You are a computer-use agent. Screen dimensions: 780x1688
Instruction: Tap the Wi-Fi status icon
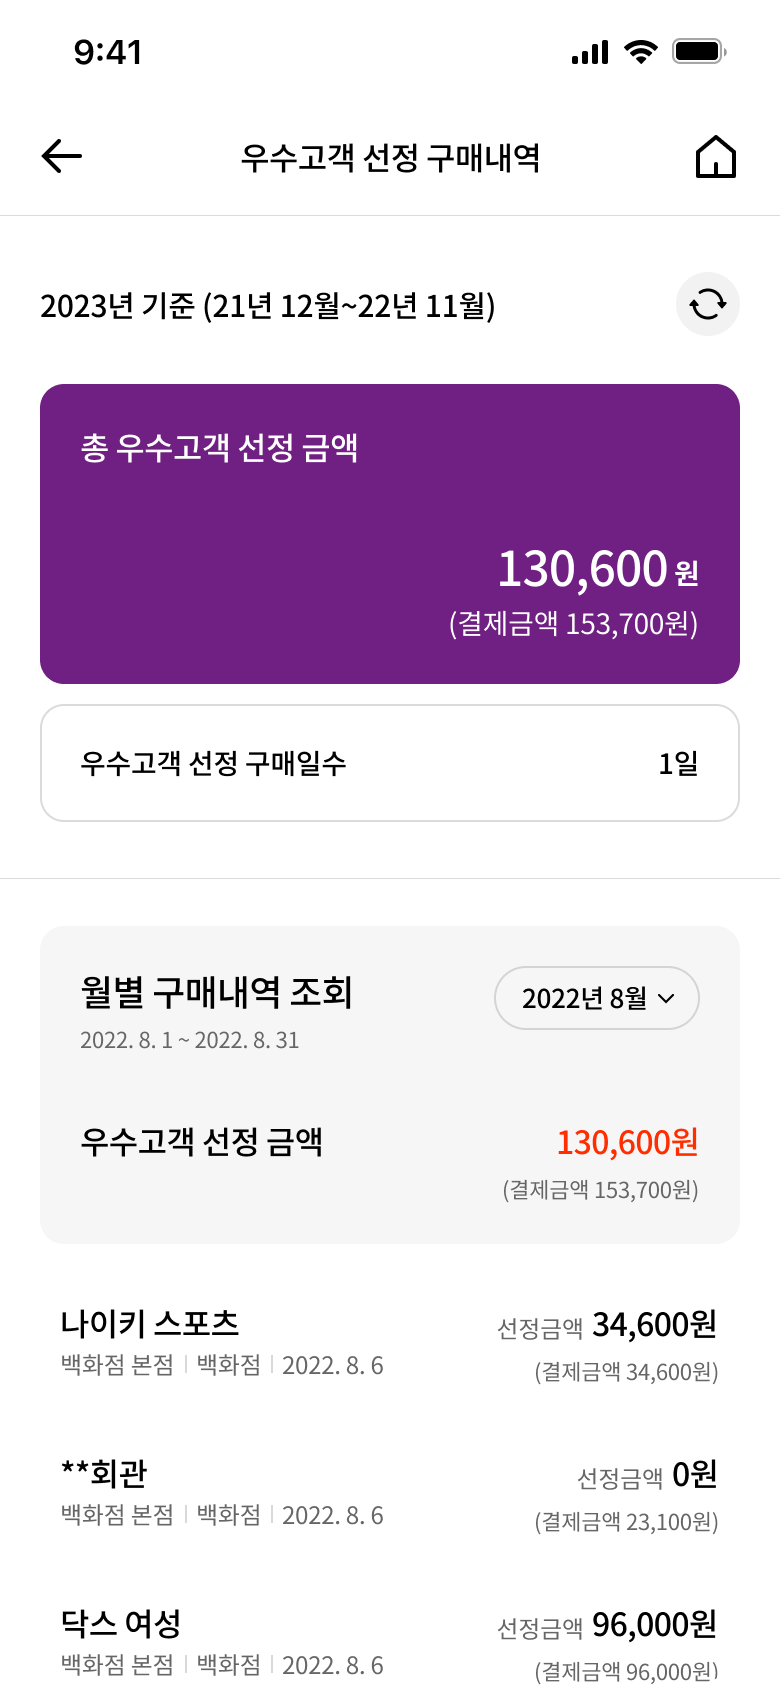point(640,52)
